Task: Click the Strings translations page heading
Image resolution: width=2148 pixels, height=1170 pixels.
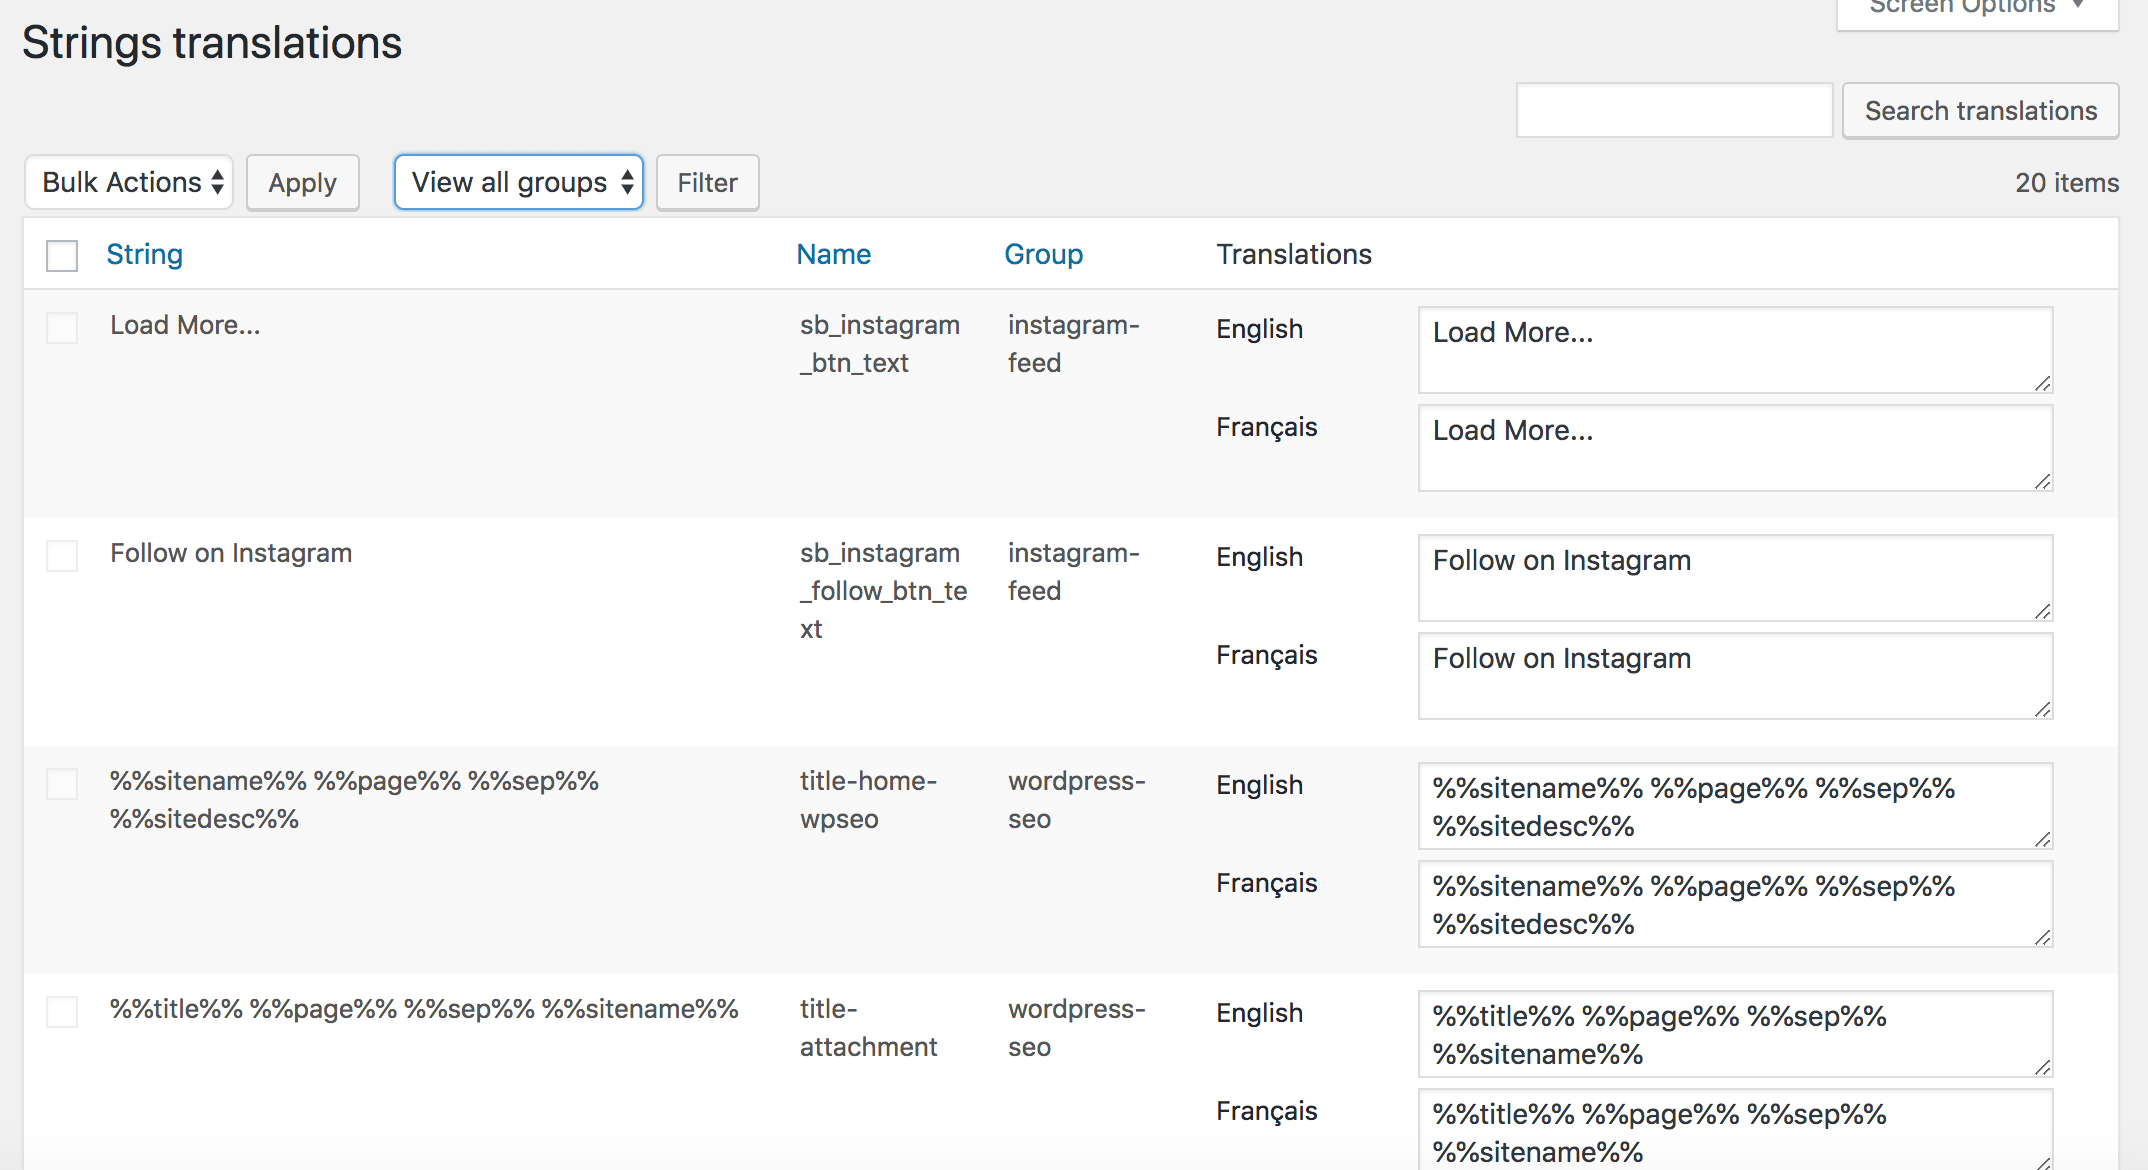Action: click(x=212, y=43)
